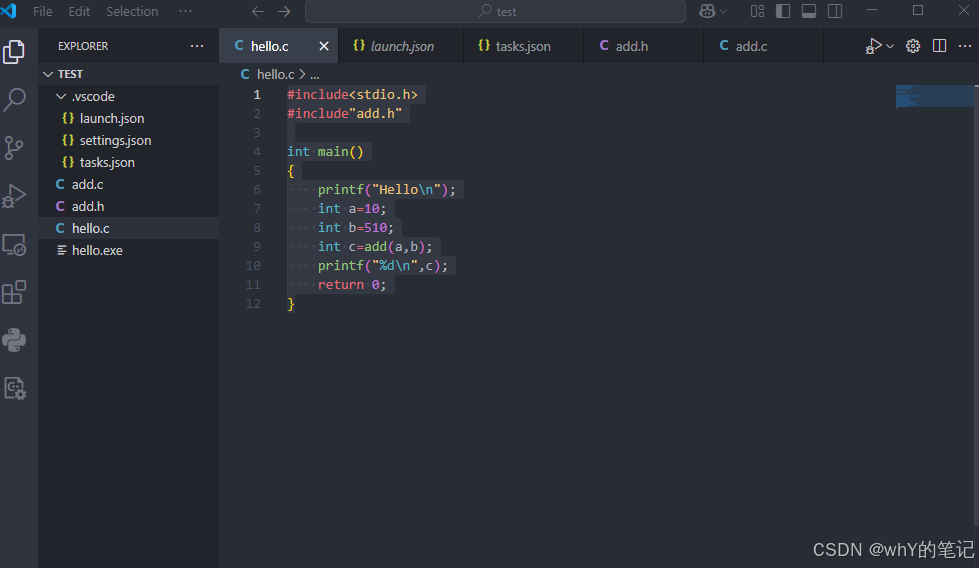Image resolution: width=979 pixels, height=568 pixels.
Task: Open the Run and Debug view icon
Action: pos(14,196)
